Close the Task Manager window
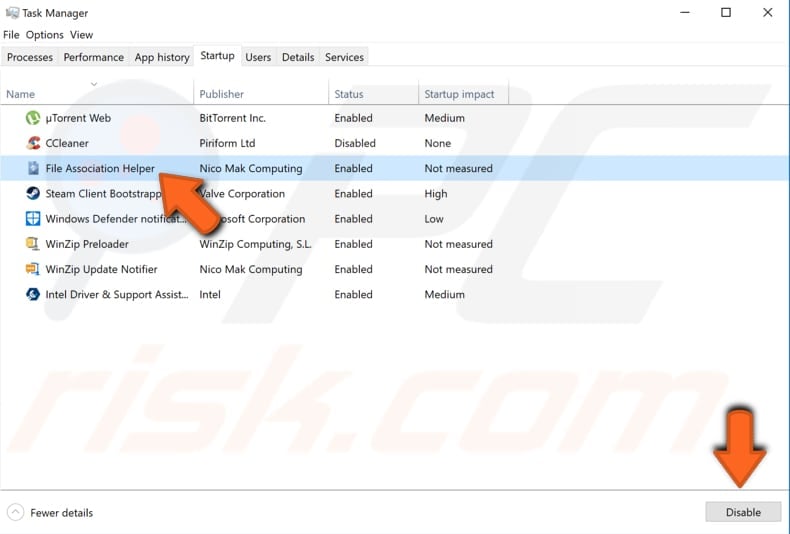 click(x=767, y=13)
